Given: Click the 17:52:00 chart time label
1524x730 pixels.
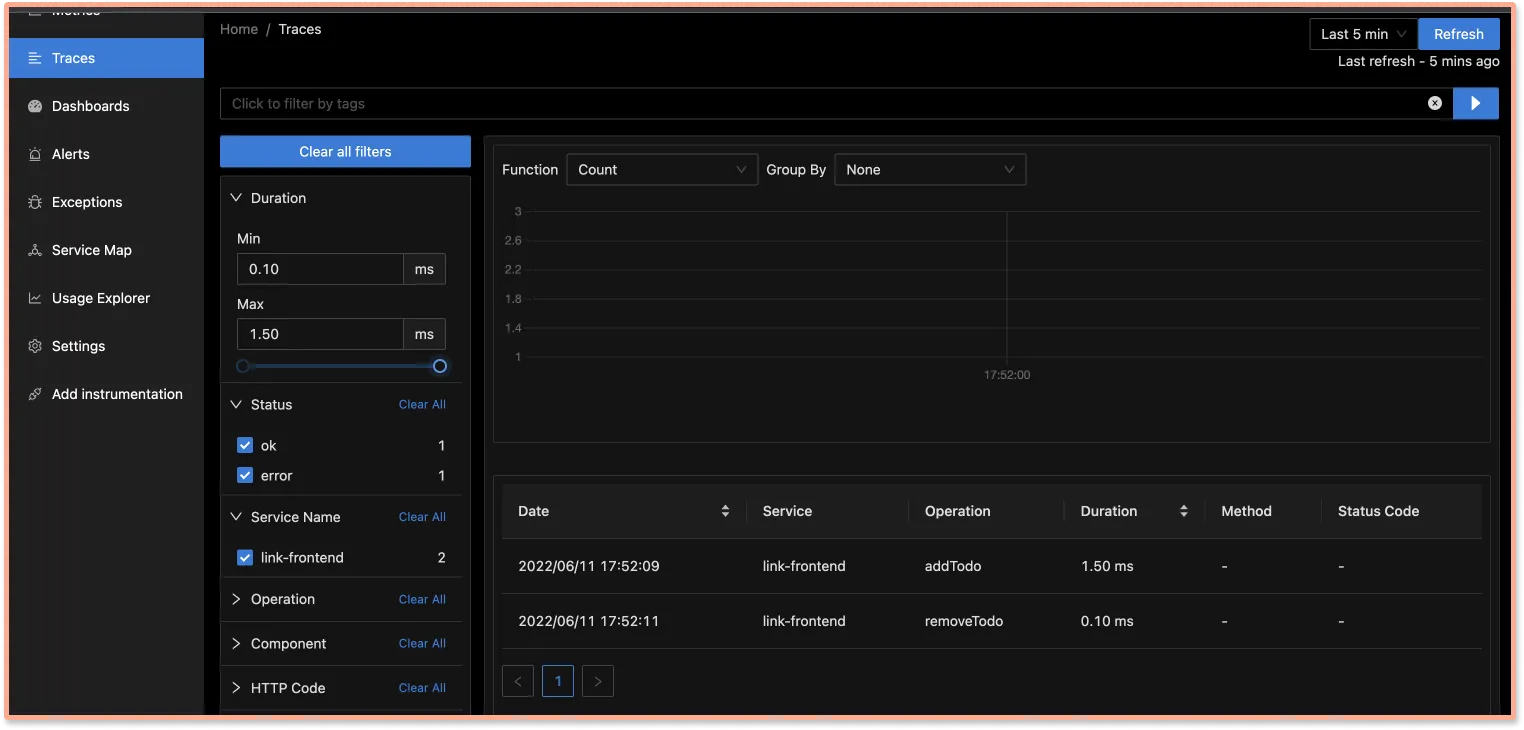Looking at the screenshot, I should pyautogui.click(x=1007, y=375).
